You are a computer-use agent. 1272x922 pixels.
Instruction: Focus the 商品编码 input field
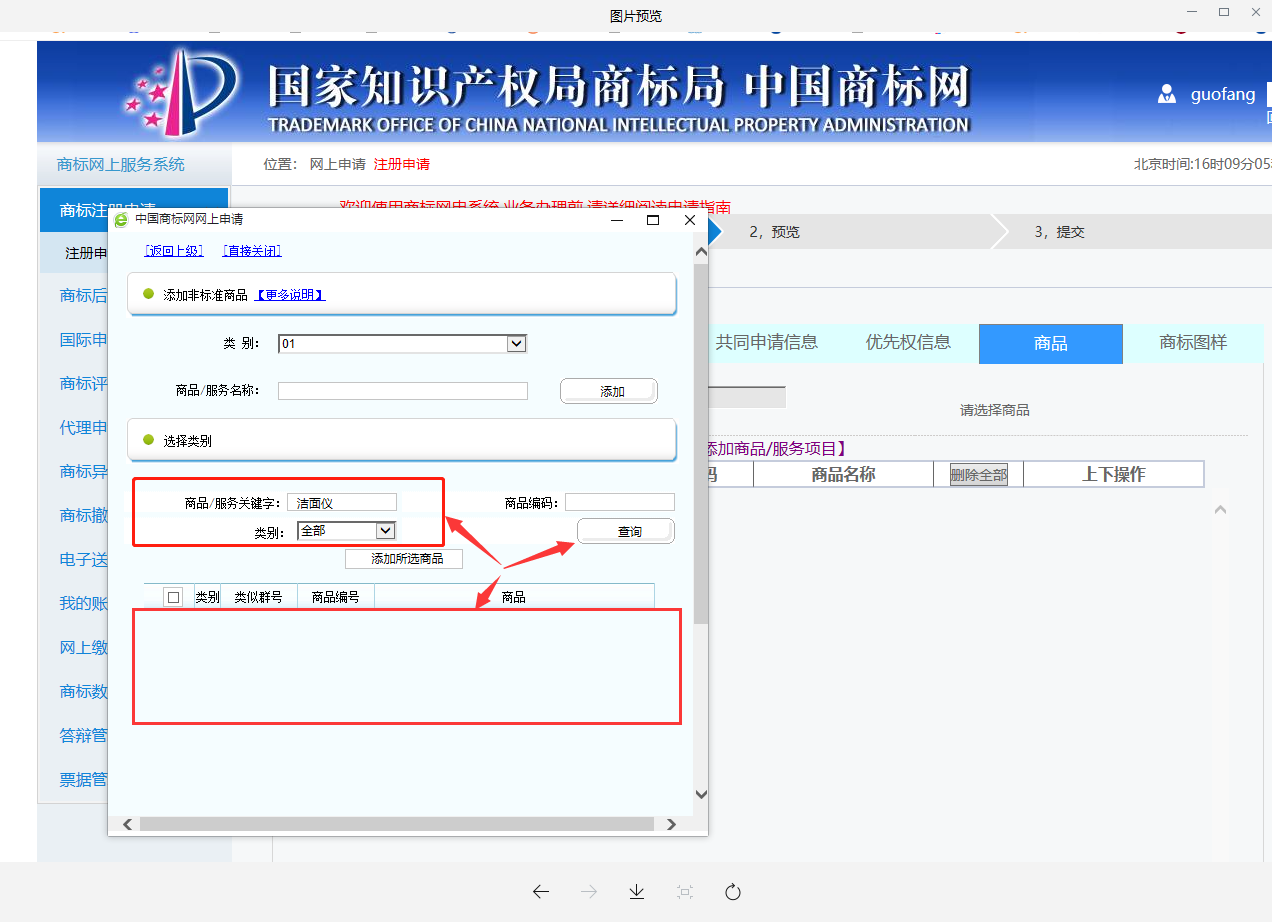[x=620, y=502]
